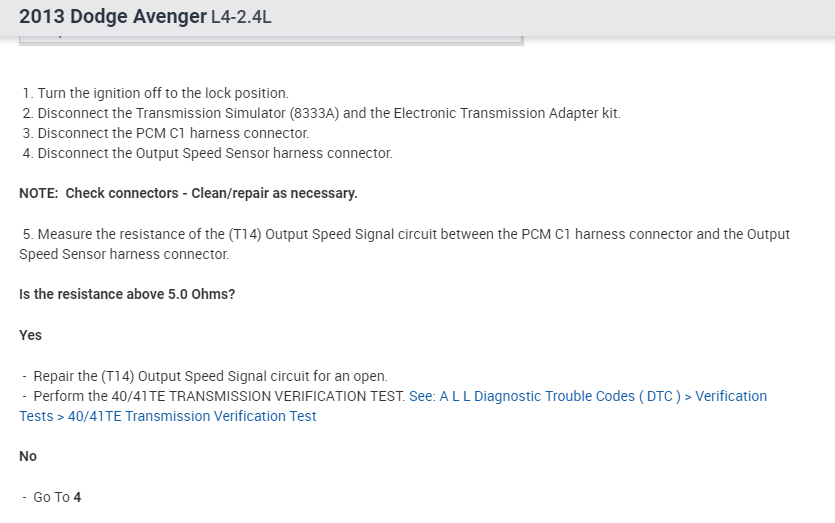The image size is (835, 523).
Task: Click step 3 Disconnect the PCM C1 connector
Action: 165,134
